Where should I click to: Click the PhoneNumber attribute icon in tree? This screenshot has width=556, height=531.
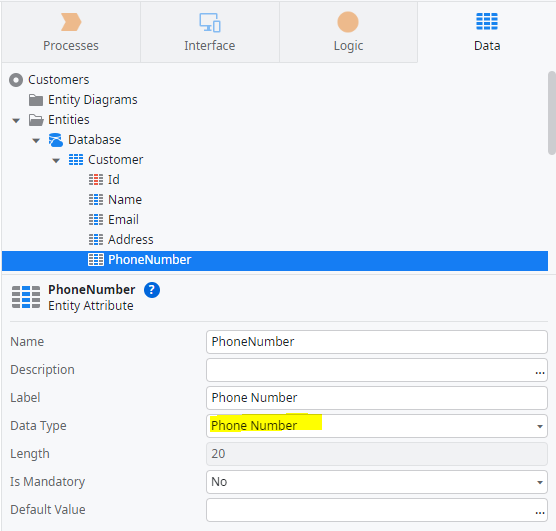[x=96, y=260]
